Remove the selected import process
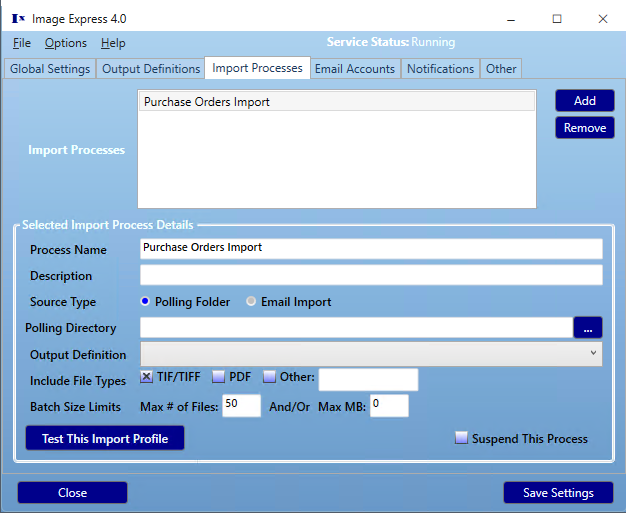The width and height of the screenshot is (626, 513). pyautogui.click(x=584, y=128)
